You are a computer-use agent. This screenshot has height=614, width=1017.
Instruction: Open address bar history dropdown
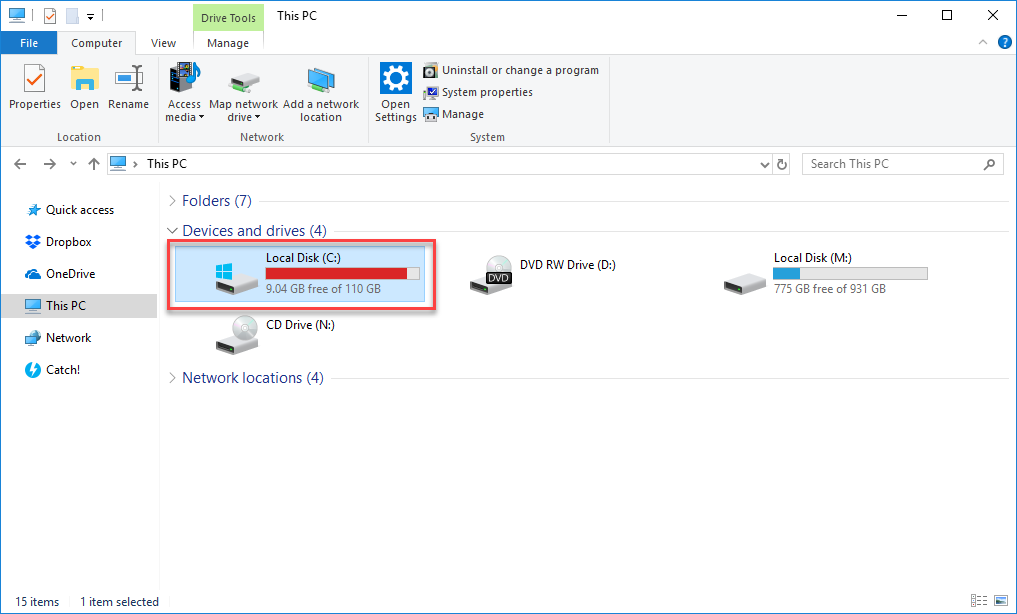765,165
